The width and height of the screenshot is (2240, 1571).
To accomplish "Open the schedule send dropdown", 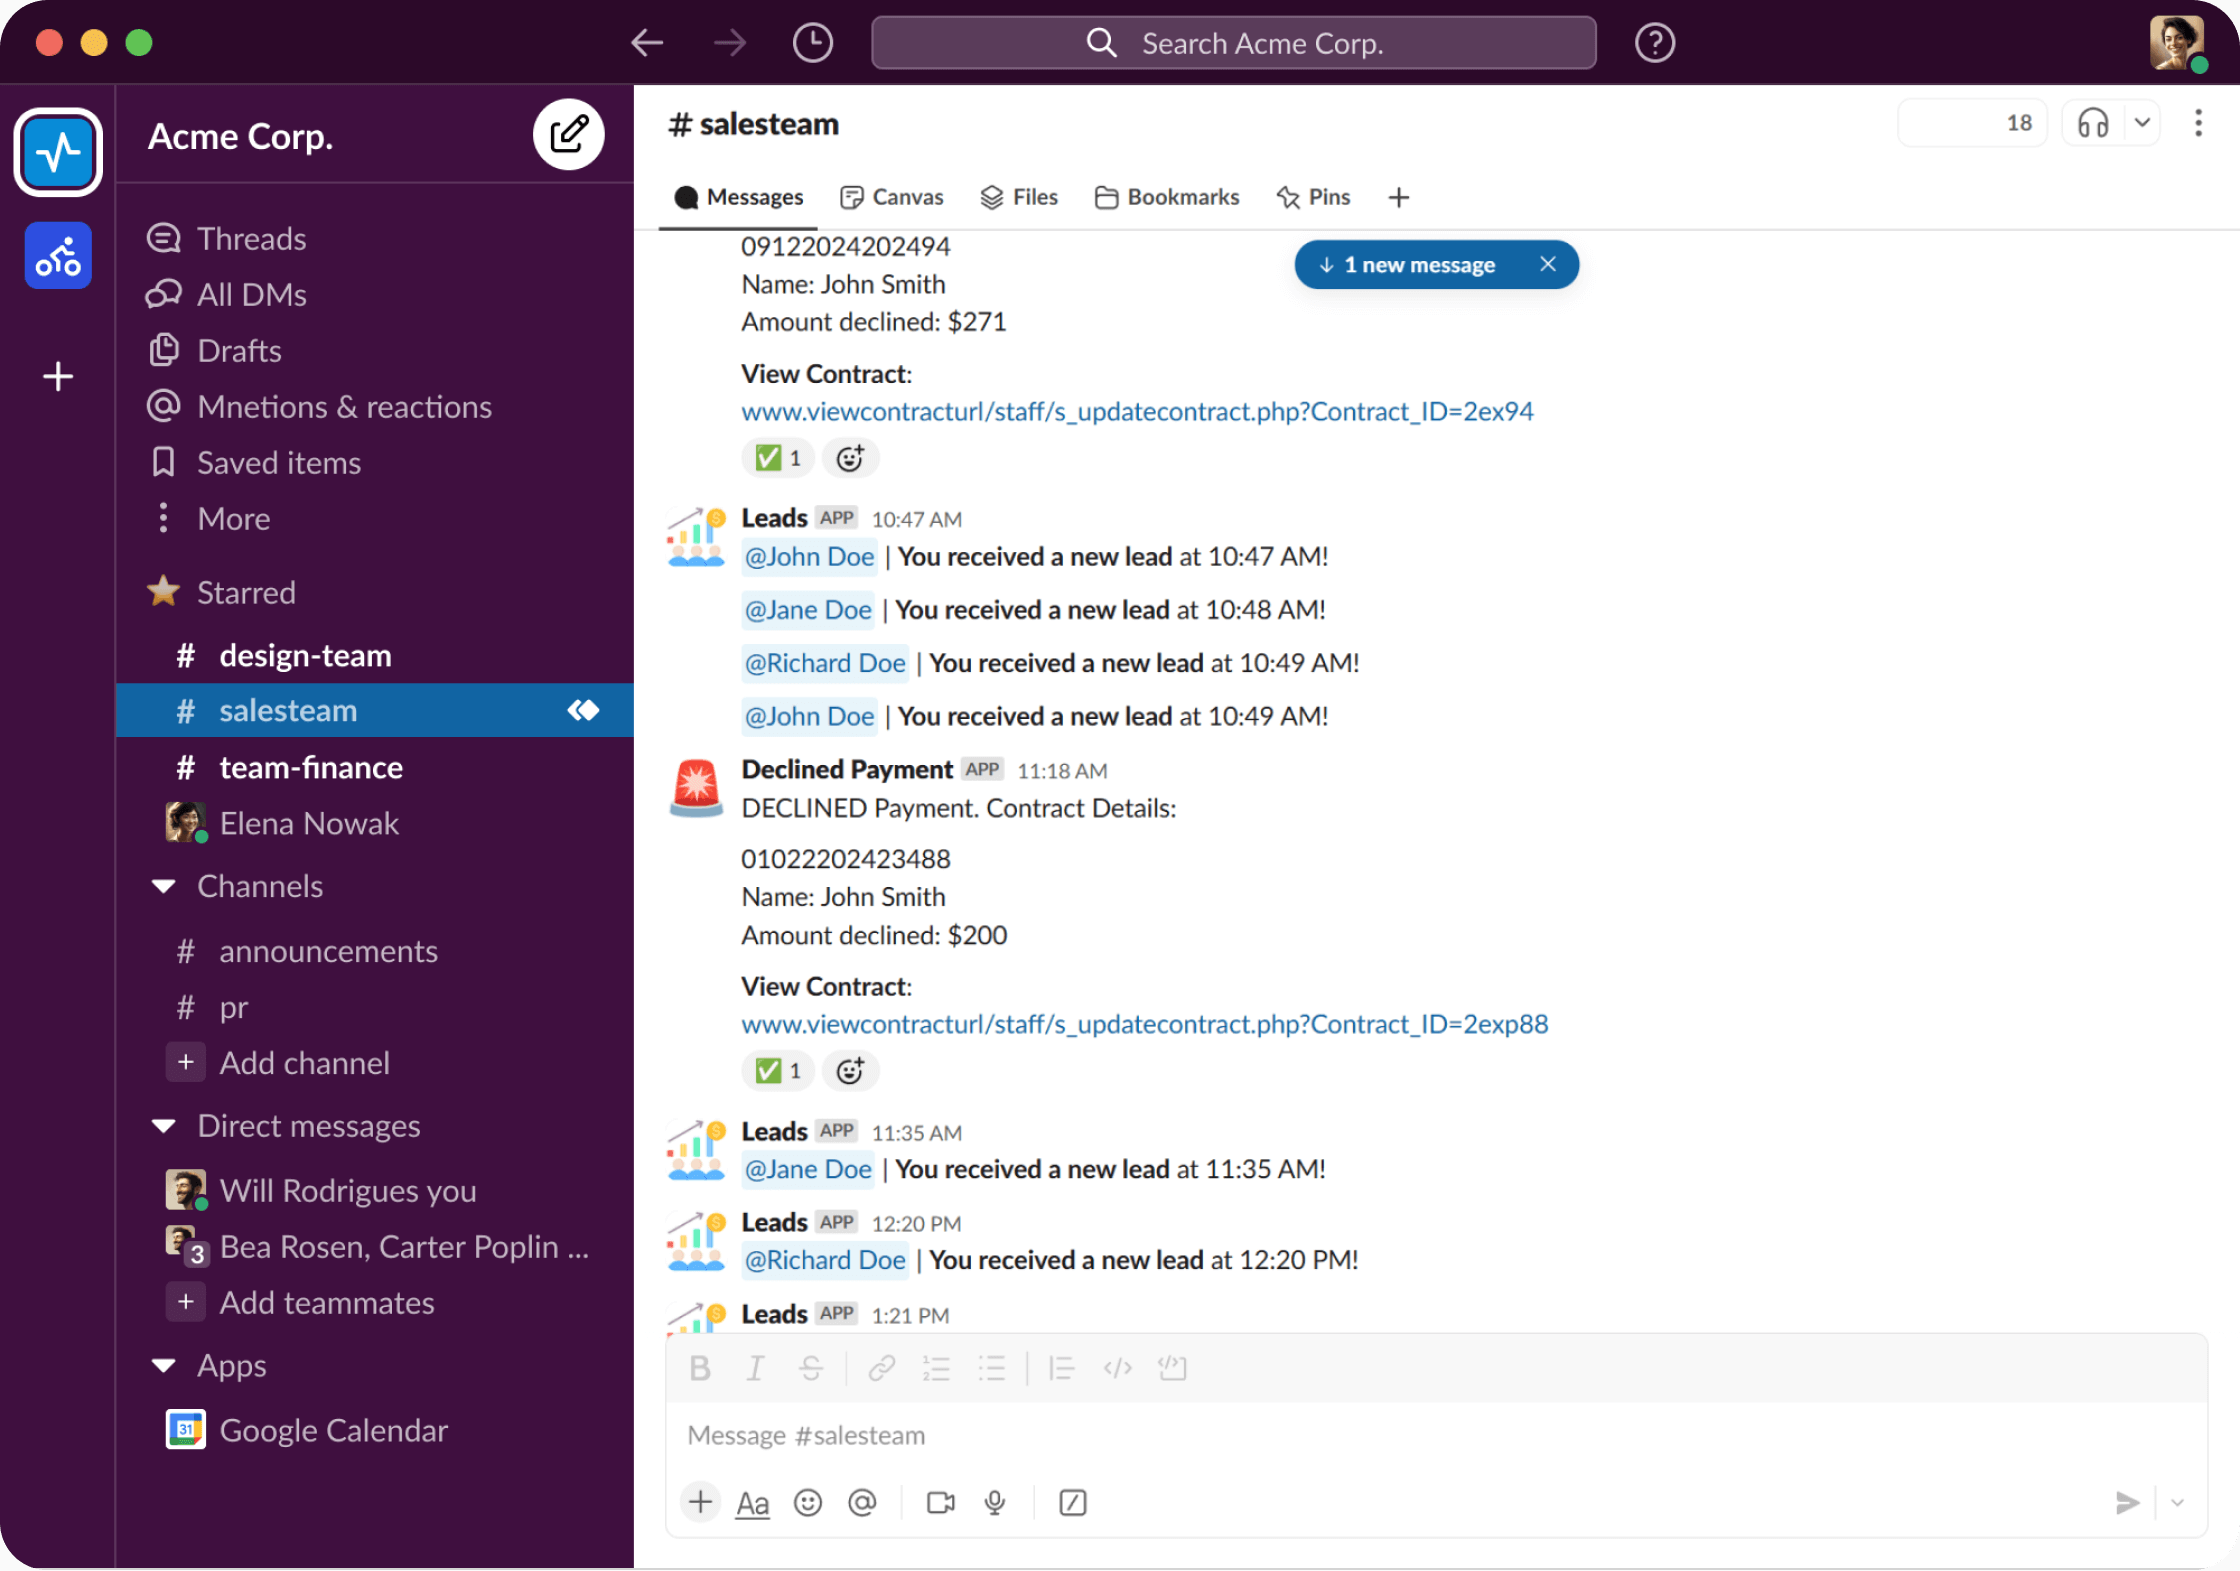I will click(2177, 1503).
